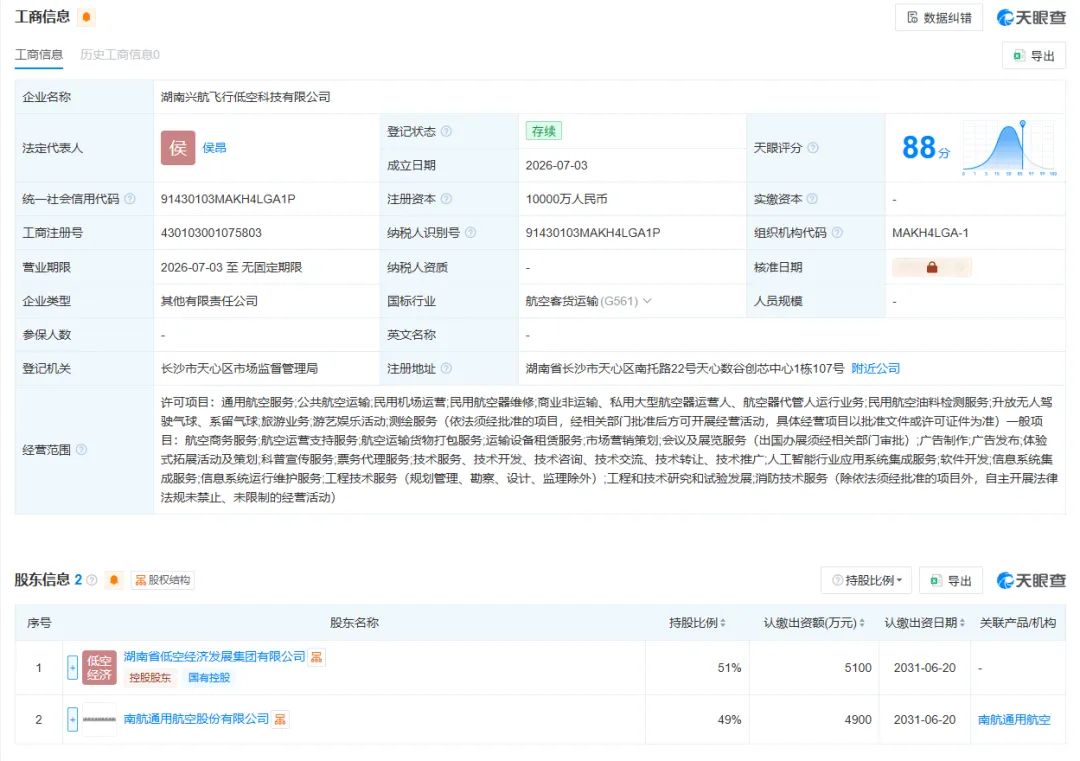Click orange bell icon beside 股东信息
1080x761 pixels.
(114, 580)
